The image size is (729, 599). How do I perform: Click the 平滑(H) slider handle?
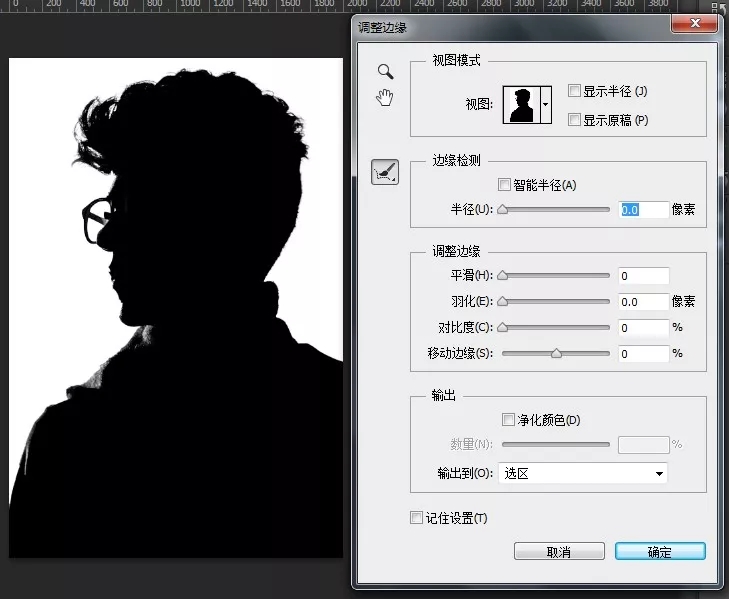tap(502, 275)
